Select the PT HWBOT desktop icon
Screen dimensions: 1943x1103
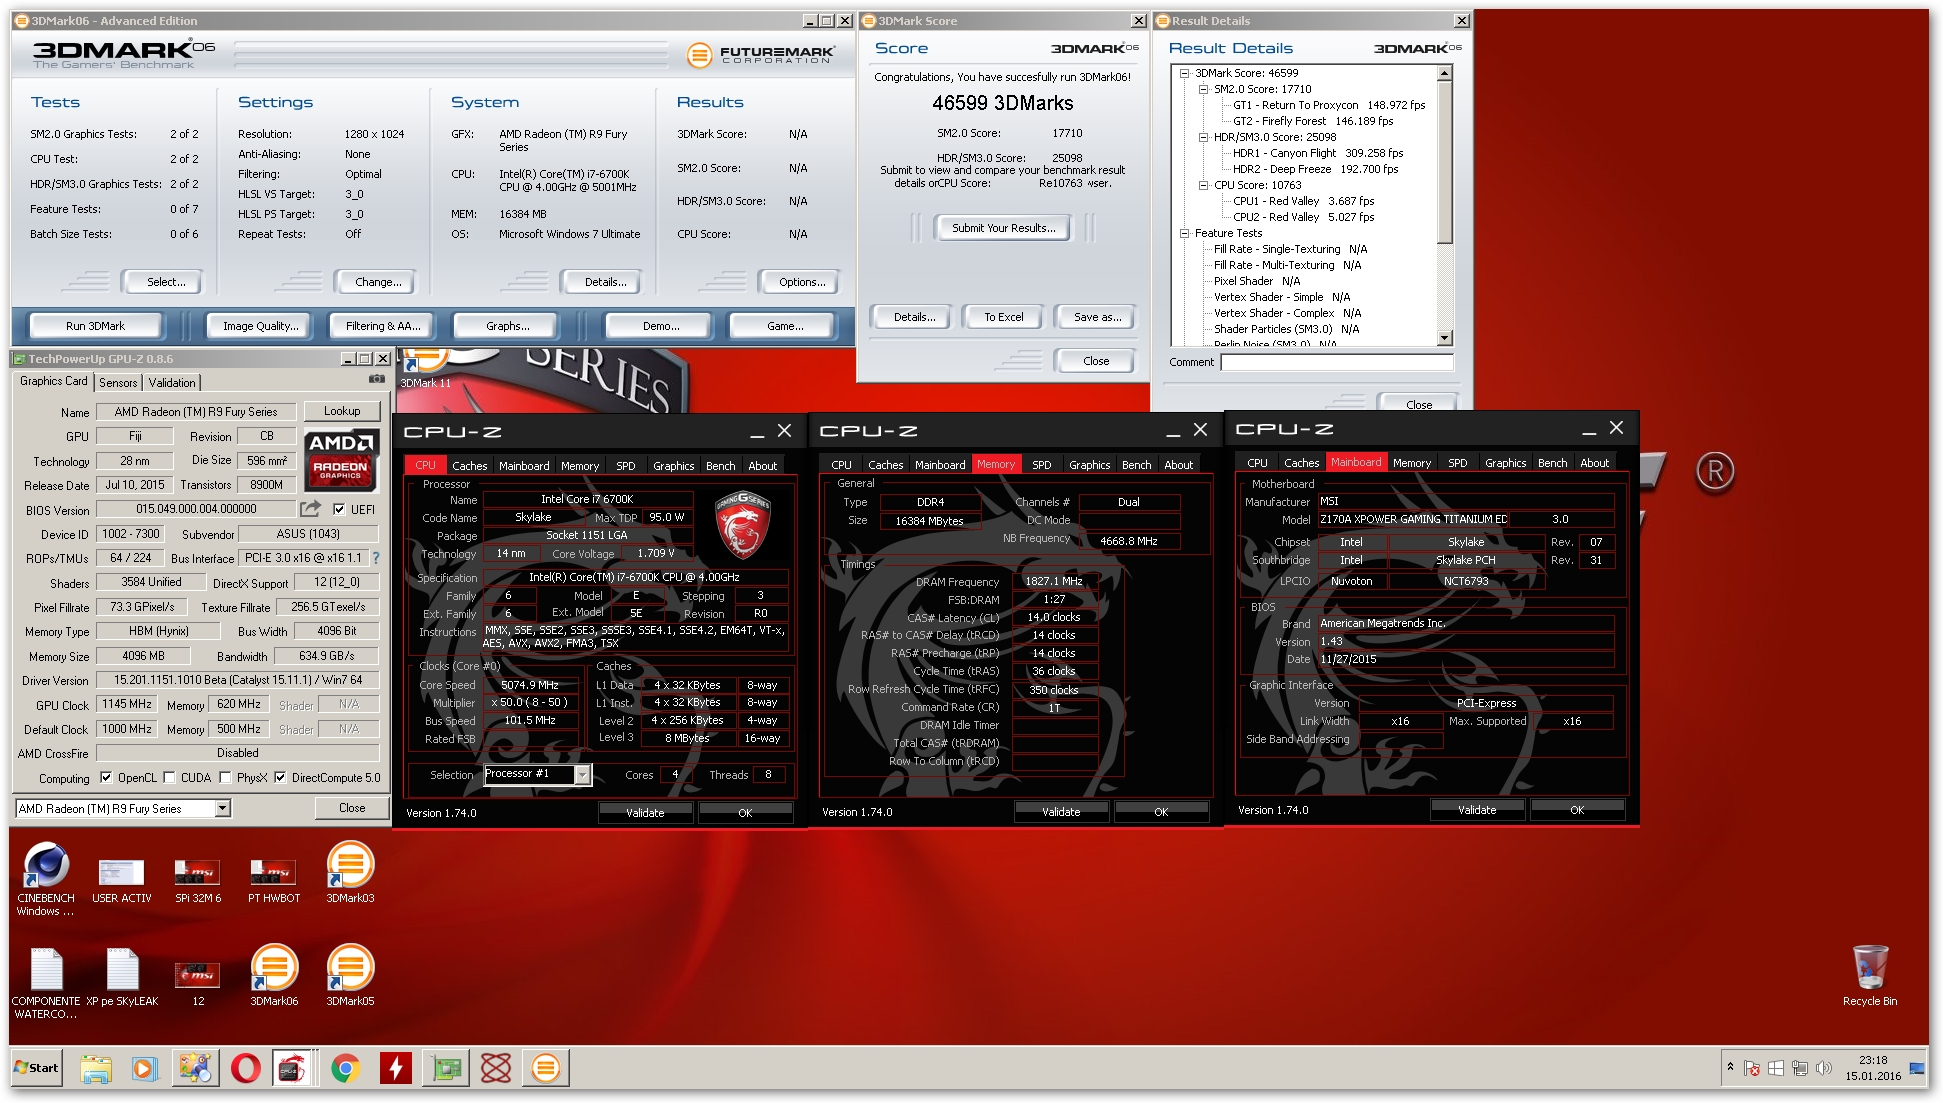pyautogui.click(x=274, y=878)
